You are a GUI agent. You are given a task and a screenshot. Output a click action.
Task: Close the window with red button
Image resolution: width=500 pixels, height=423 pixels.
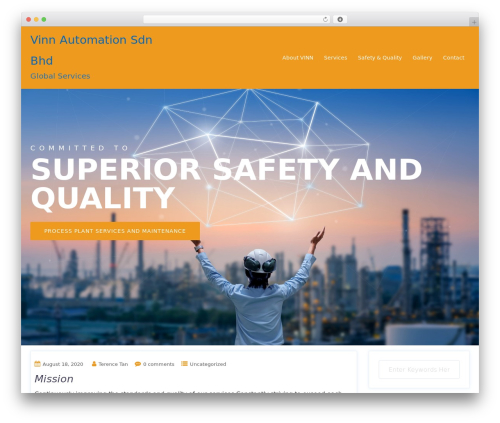(x=29, y=19)
